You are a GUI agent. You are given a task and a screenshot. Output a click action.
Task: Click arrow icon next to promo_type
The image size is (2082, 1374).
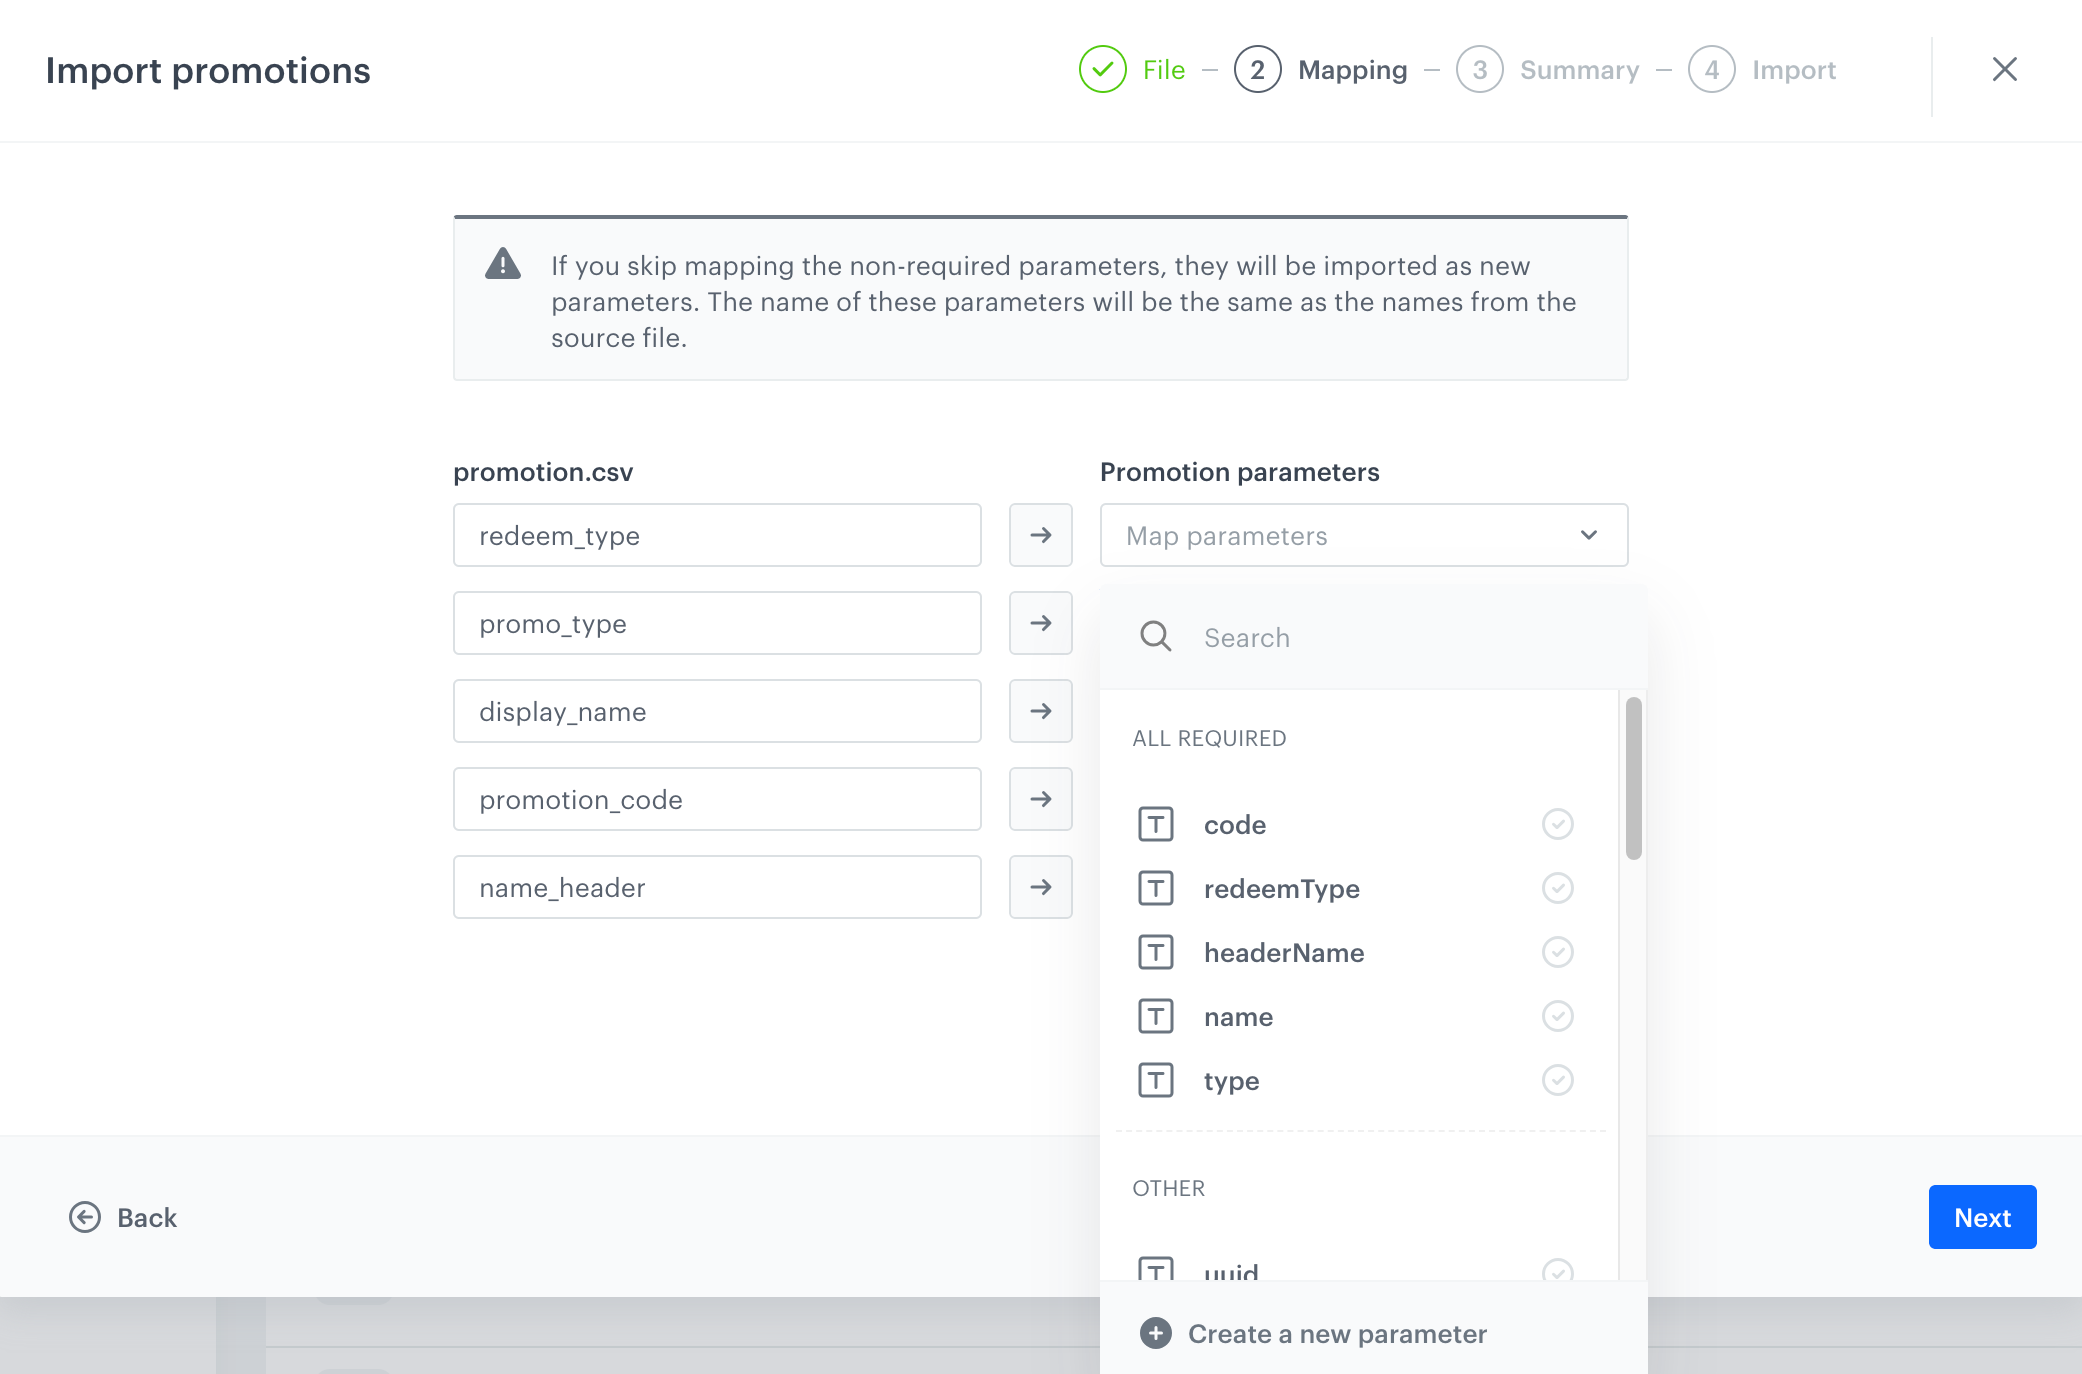point(1040,623)
